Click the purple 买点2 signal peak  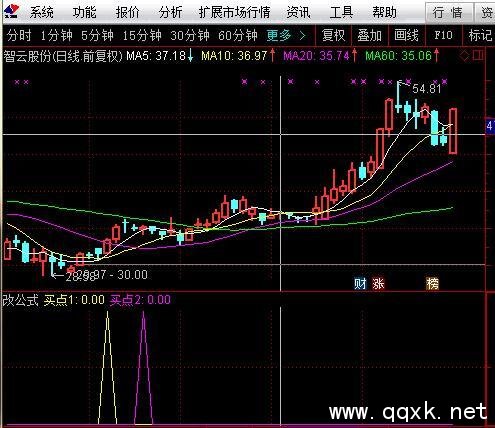pos(144,313)
